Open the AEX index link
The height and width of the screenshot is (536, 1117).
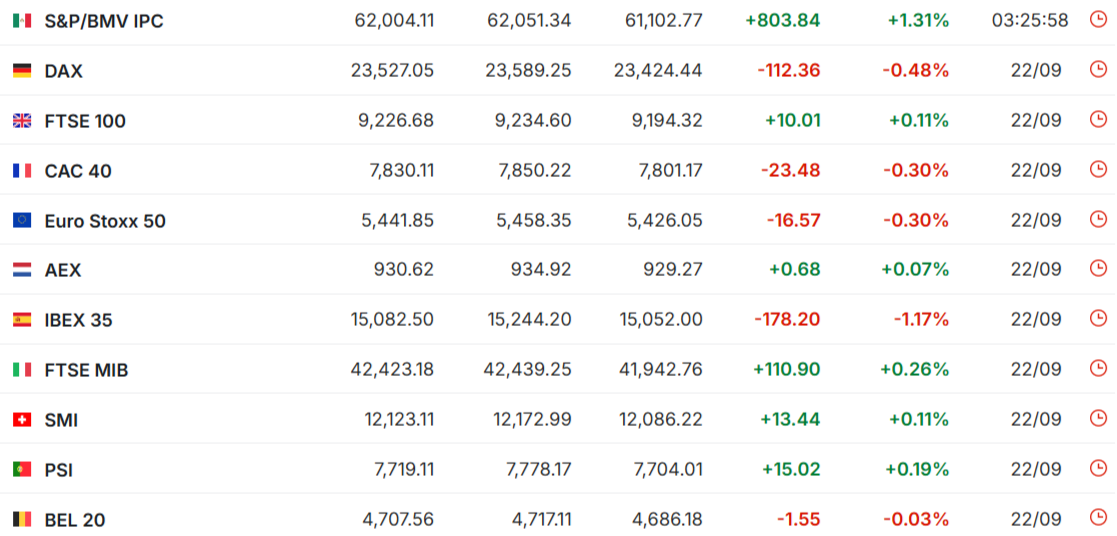point(63,271)
